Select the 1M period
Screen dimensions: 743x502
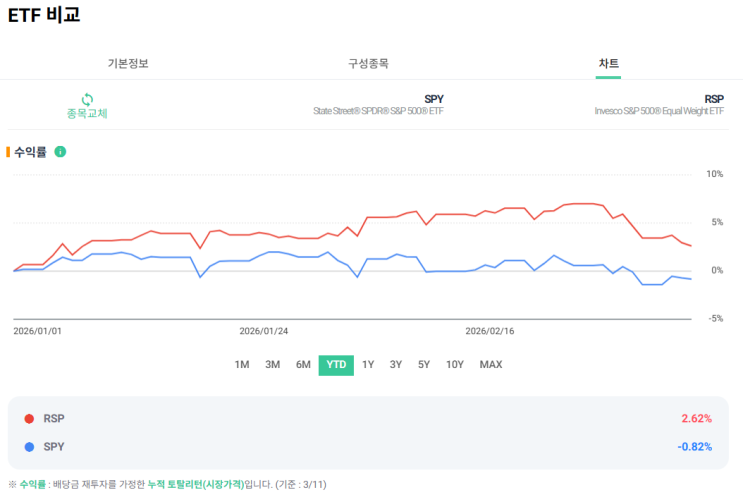click(242, 365)
